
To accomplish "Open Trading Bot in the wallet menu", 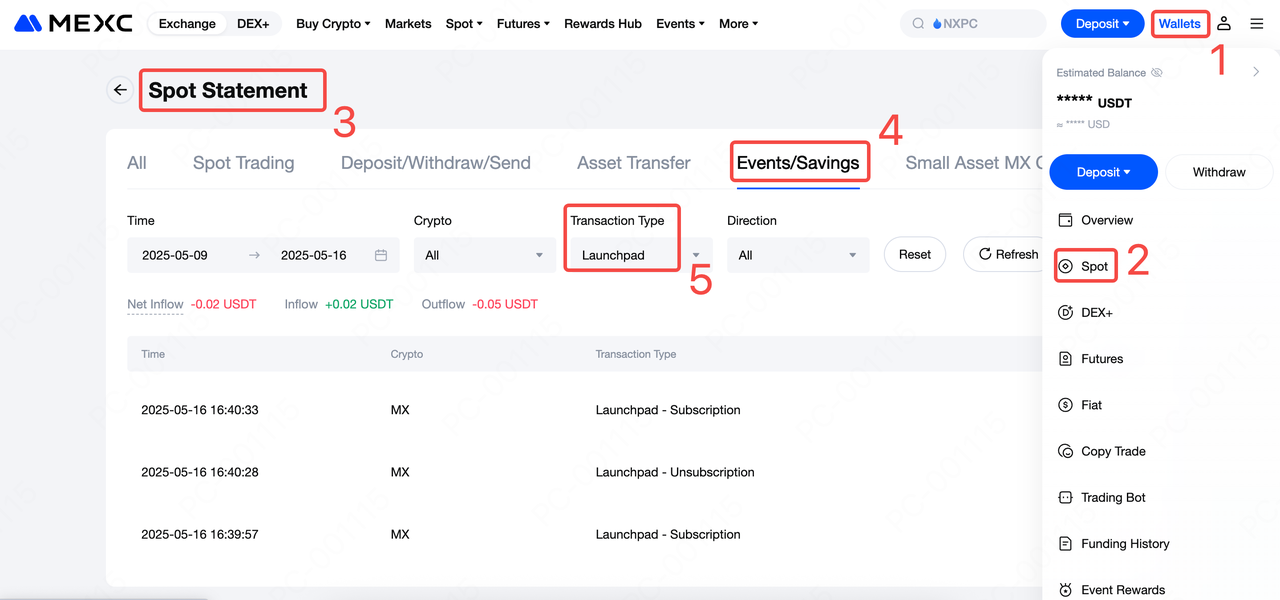I will (x=1113, y=497).
